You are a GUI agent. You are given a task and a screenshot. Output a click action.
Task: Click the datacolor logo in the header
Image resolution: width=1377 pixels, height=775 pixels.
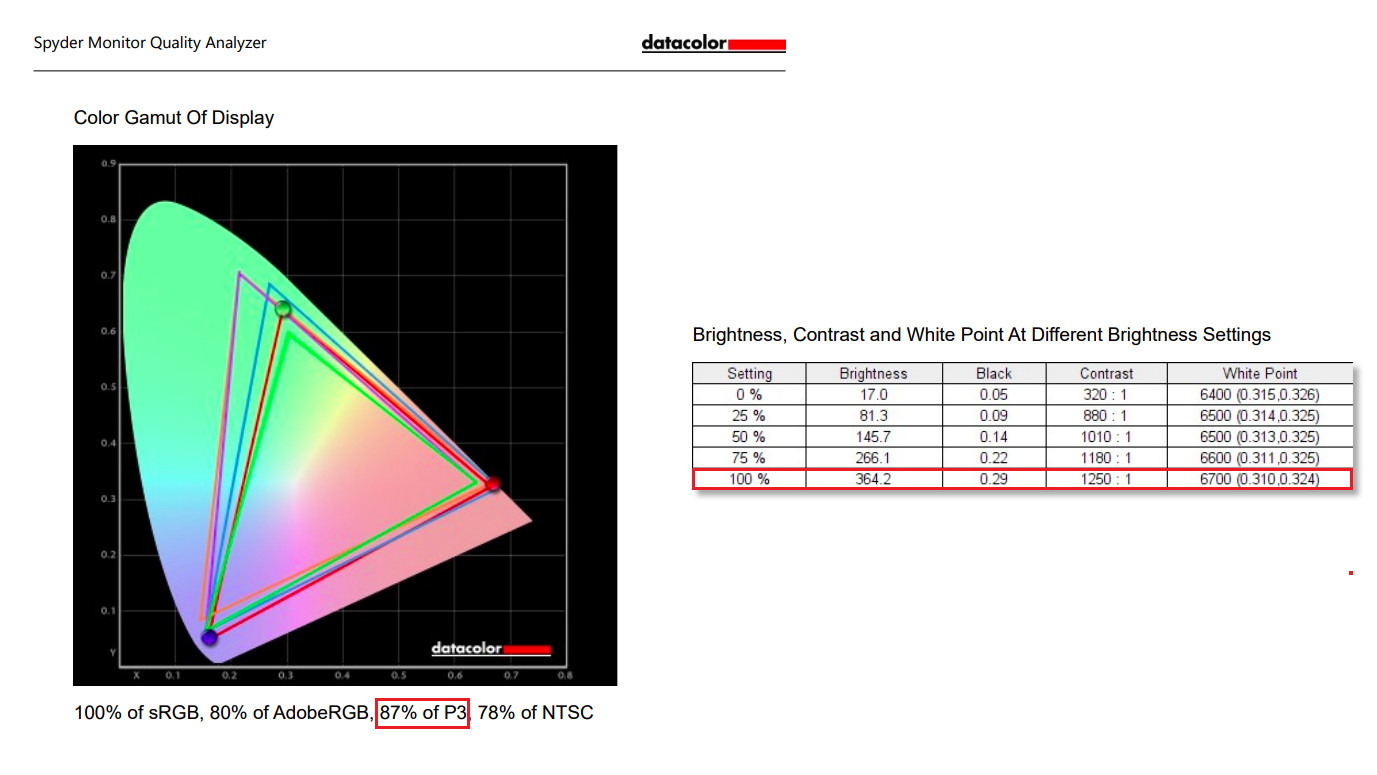point(713,44)
